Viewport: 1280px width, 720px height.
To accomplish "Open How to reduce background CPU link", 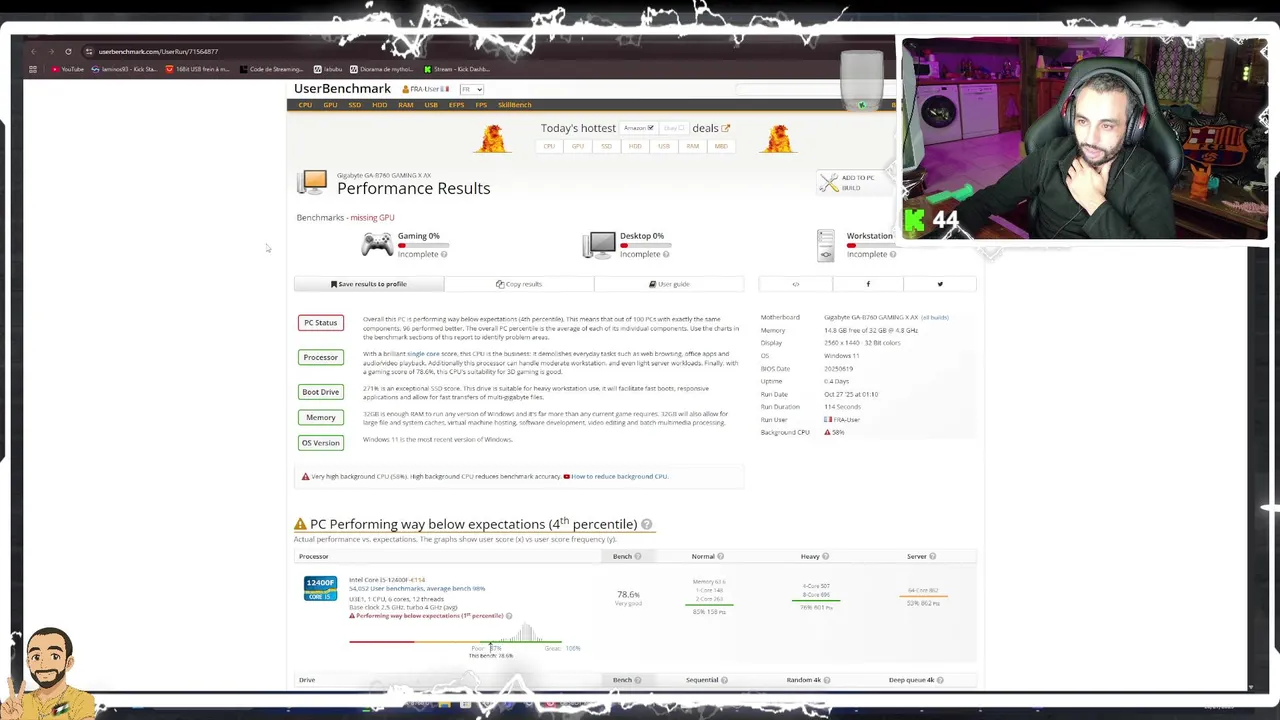I will [x=618, y=476].
